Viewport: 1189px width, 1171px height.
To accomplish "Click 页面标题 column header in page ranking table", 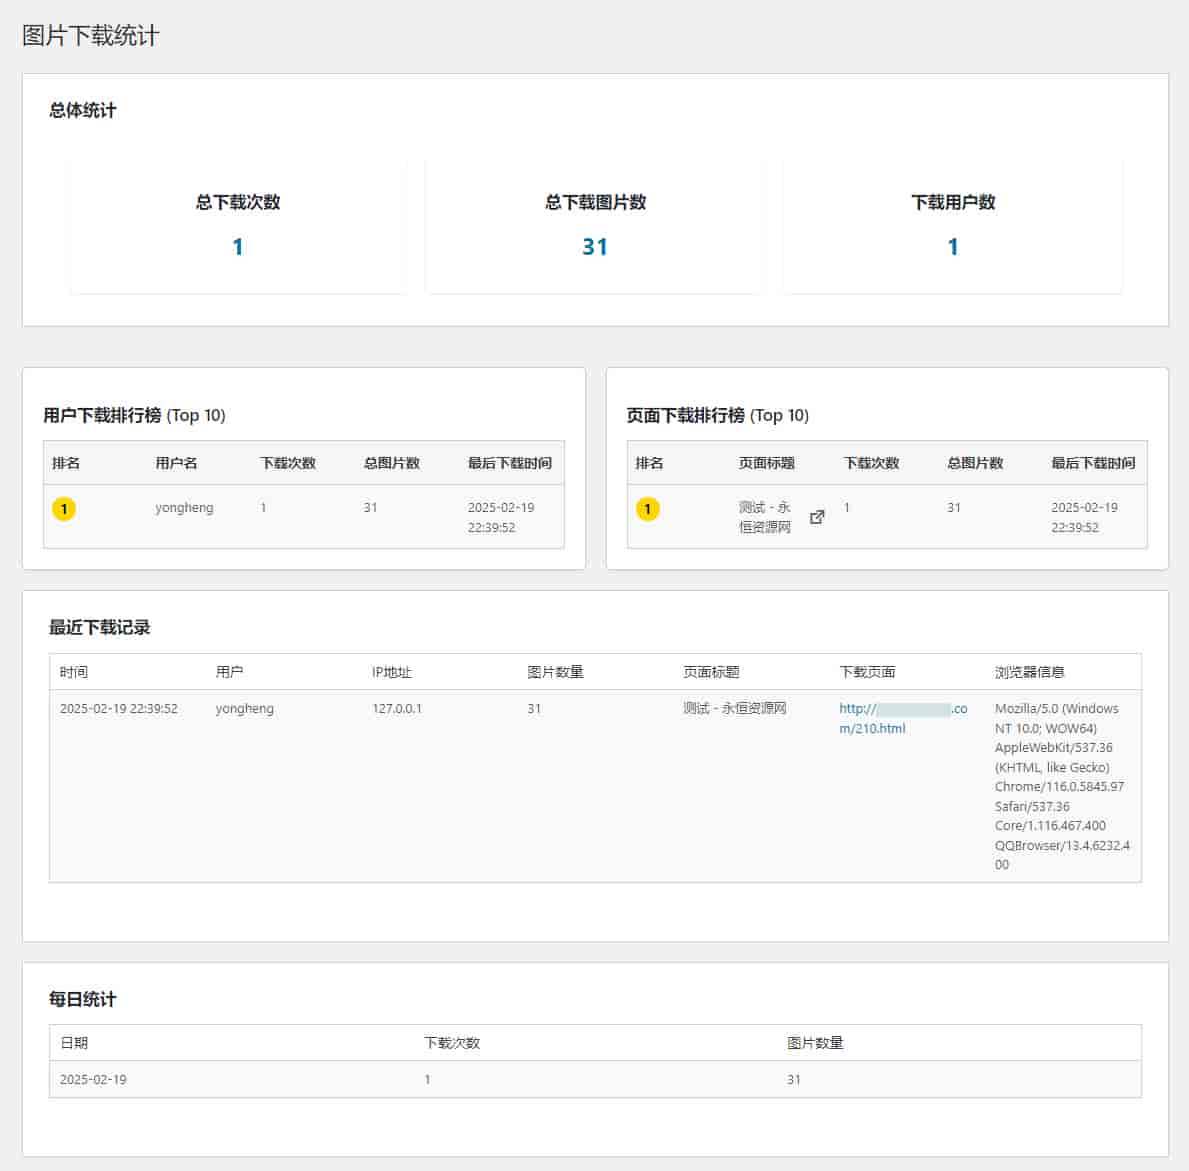I will tap(766, 463).
